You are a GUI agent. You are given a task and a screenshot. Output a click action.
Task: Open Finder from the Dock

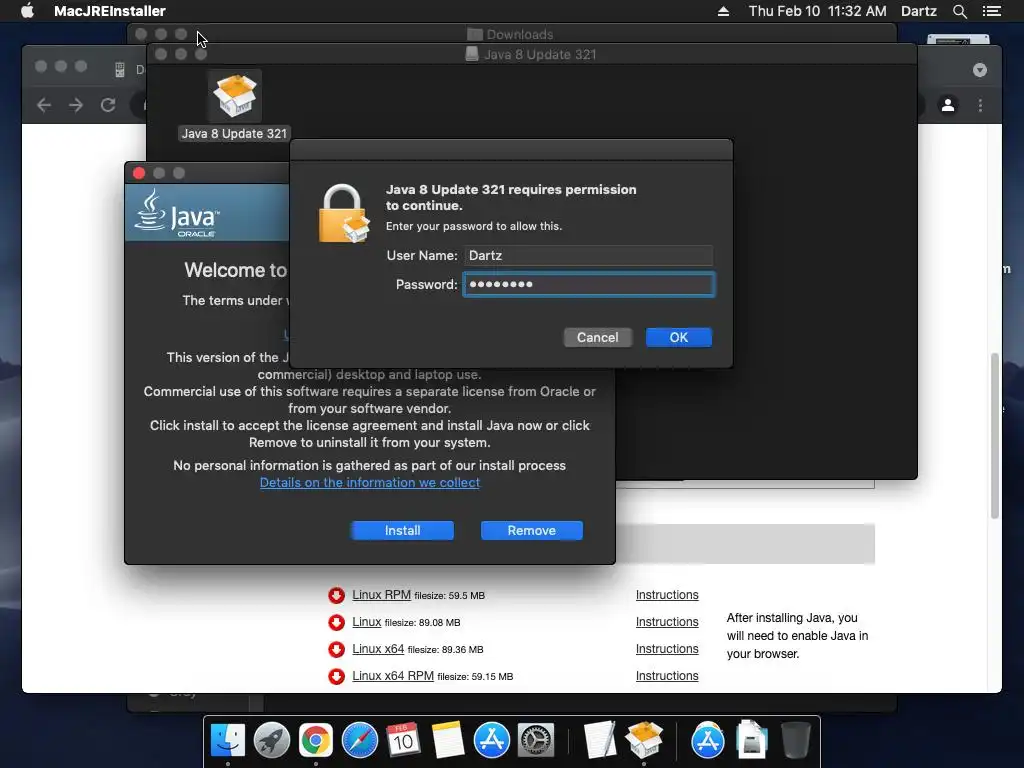click(x=227, y=741)
